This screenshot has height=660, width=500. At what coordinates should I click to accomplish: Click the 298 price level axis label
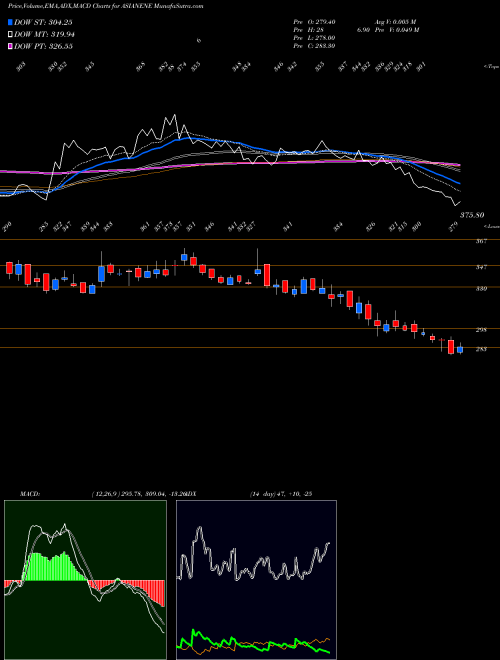point(481,330)
